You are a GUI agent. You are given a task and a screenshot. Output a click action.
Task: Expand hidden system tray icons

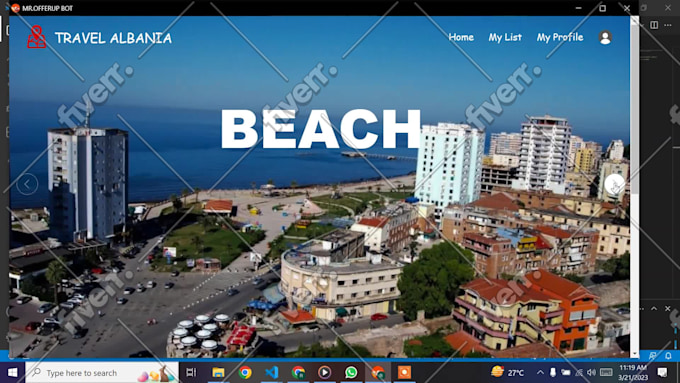(x=540, y=372)
